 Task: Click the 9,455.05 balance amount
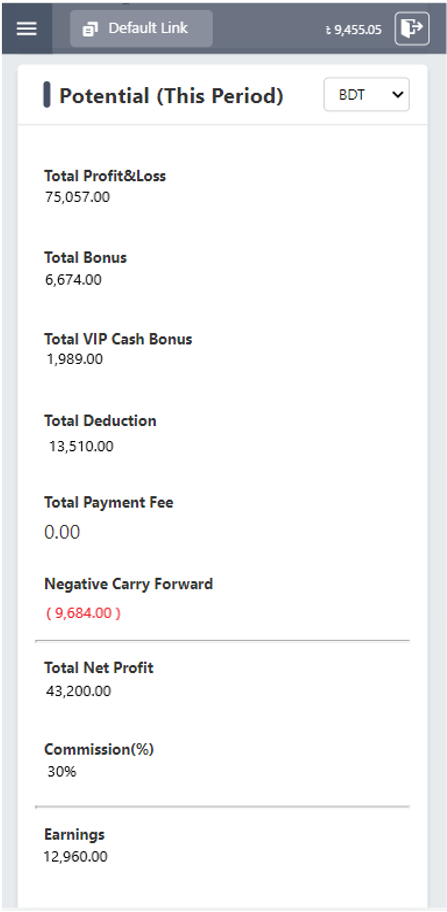[x=357, y=29]
